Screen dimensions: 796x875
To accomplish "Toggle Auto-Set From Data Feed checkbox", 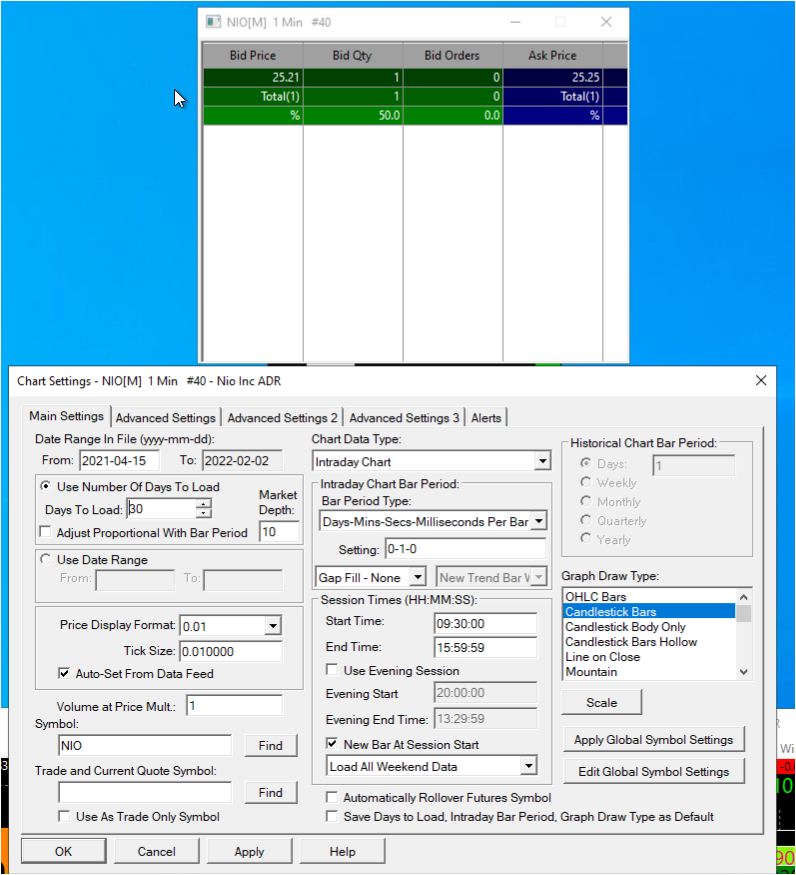I will click(64, 673).
